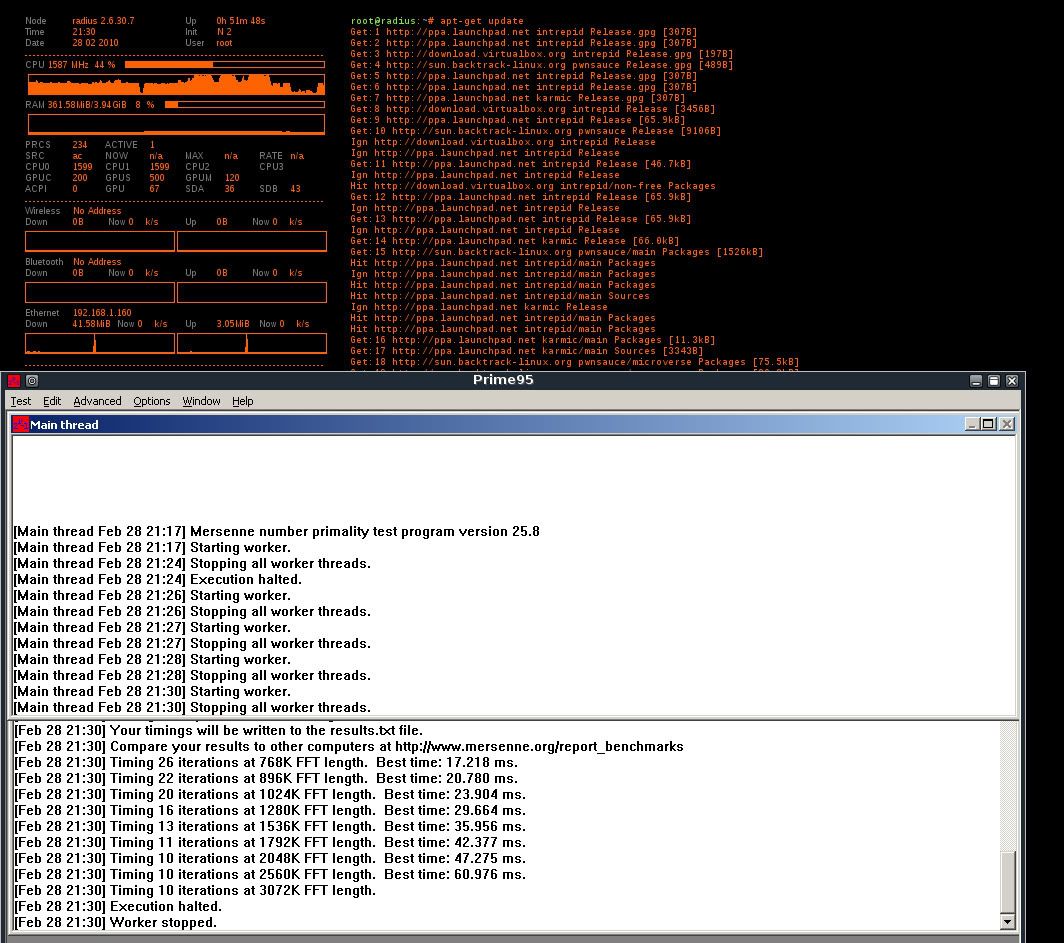Image resolution: width=1064 pixels, height=943 pixels.
Task: Open the Window menu
Action: click(x=202, y=401)
